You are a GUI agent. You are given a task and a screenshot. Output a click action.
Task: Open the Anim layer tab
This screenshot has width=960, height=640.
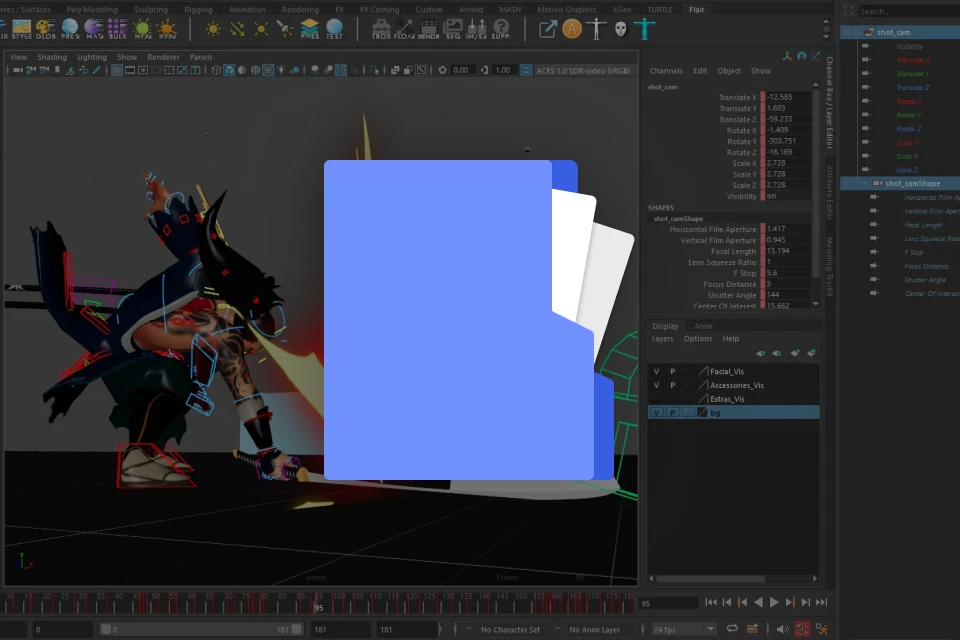coord(703,326)
